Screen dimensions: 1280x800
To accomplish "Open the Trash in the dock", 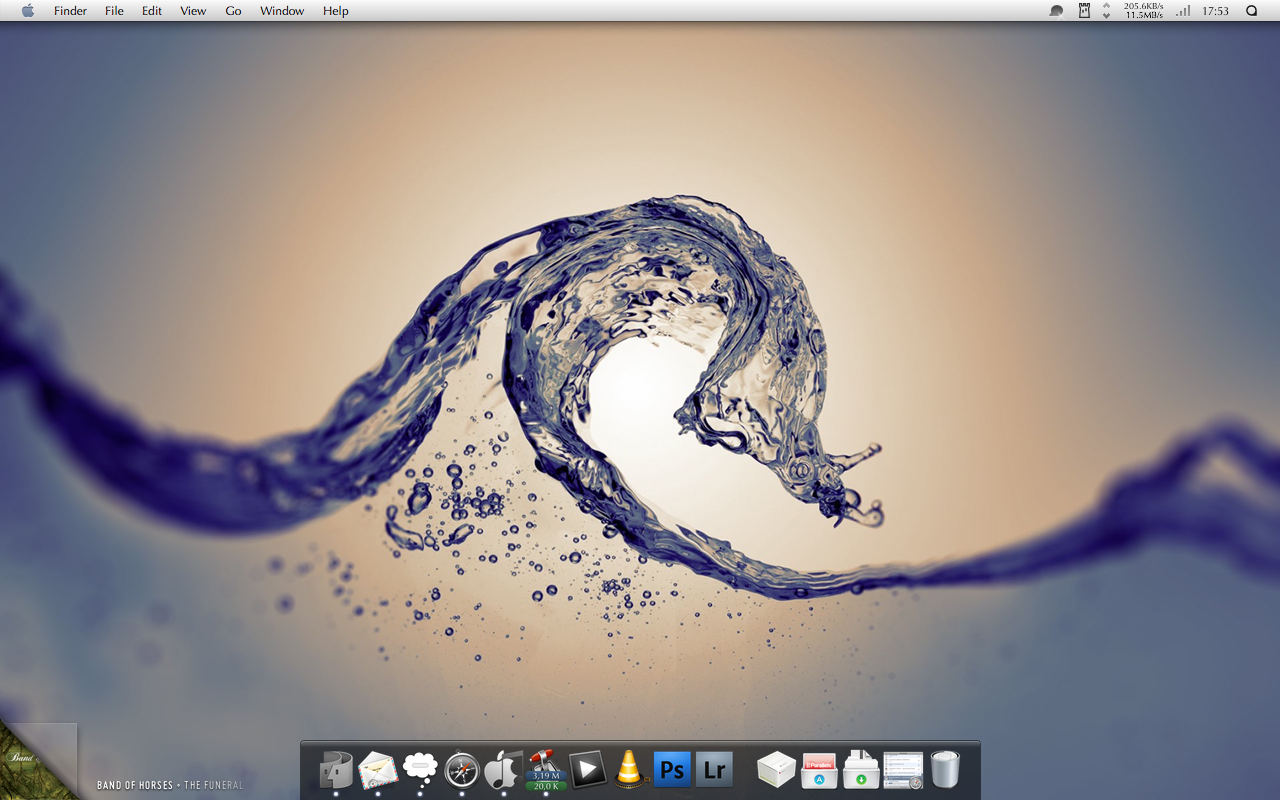I will (x=945, y=770).
